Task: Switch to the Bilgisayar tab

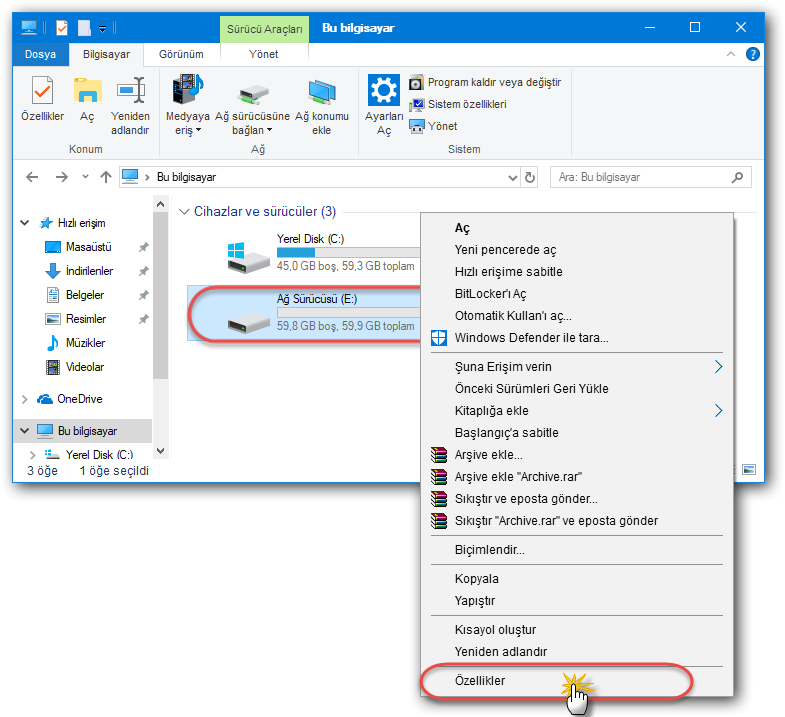Action: click(x=106, y=54)
